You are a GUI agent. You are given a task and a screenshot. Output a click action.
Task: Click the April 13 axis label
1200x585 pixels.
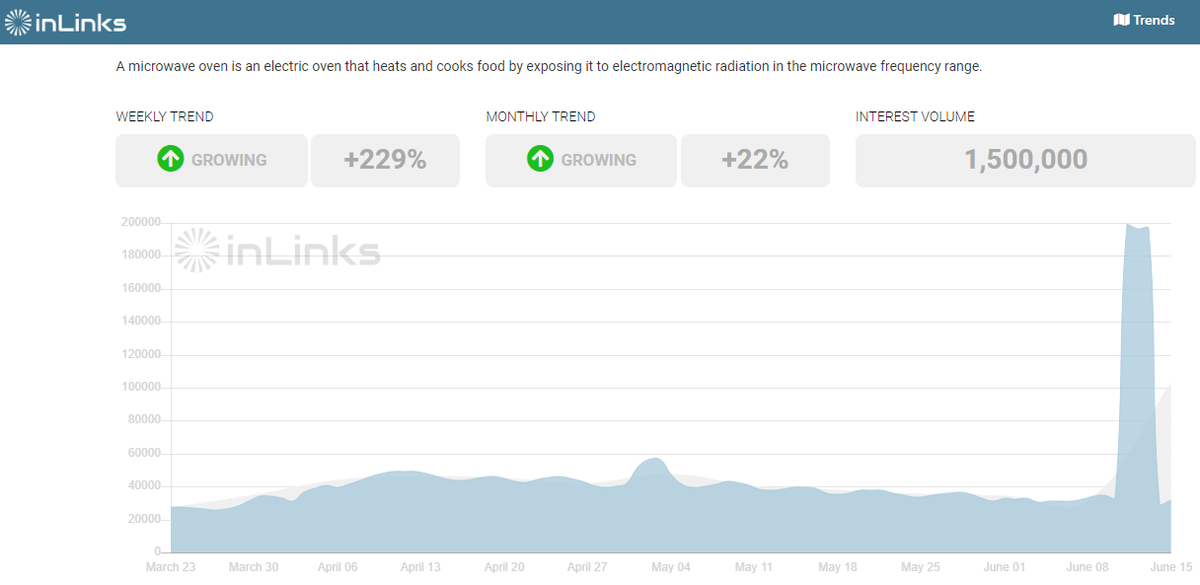click(x=420, y=567)
